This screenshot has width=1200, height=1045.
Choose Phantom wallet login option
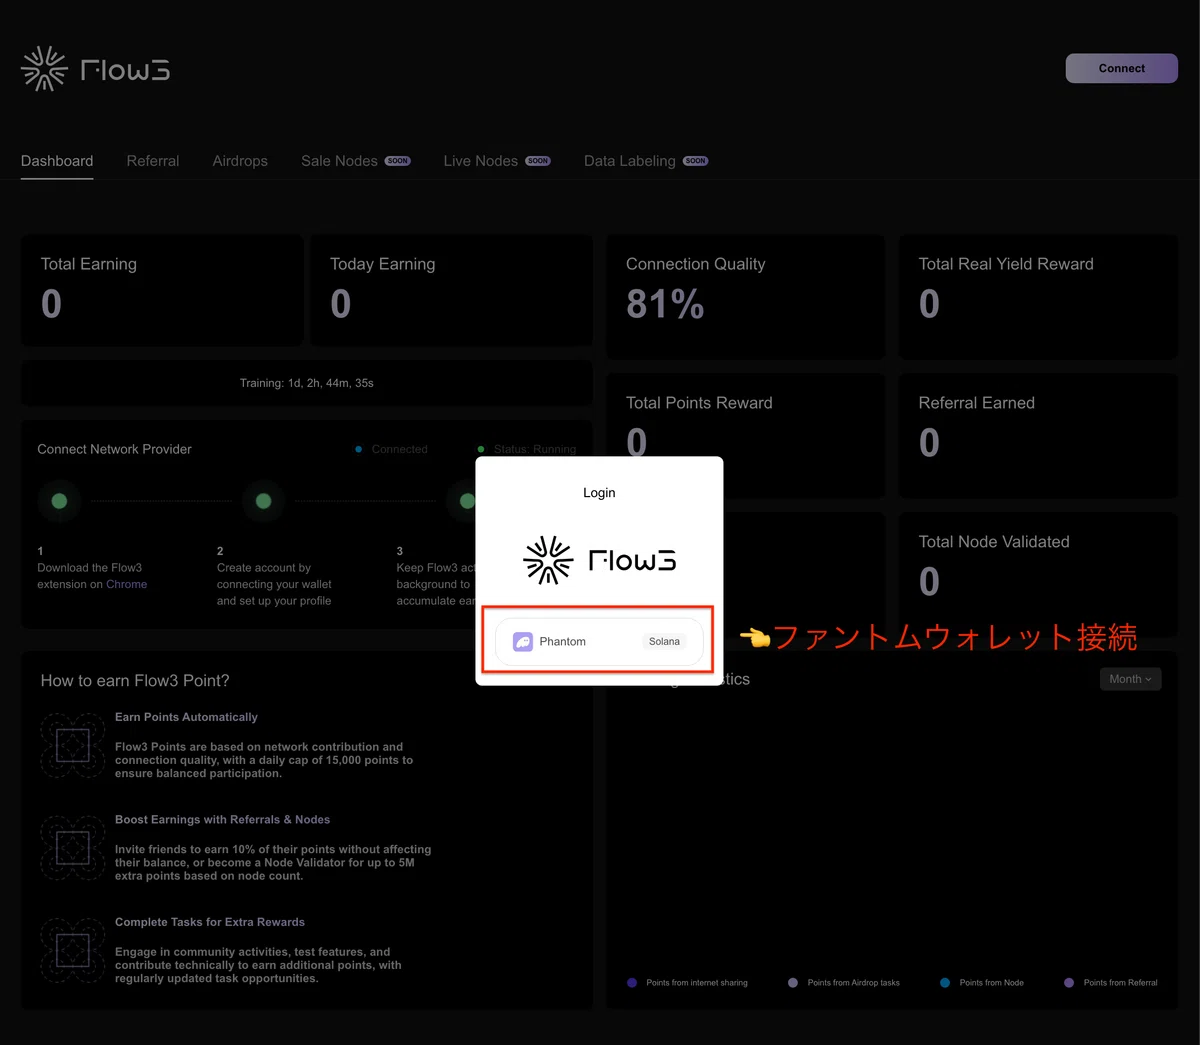tap(599, 642)
